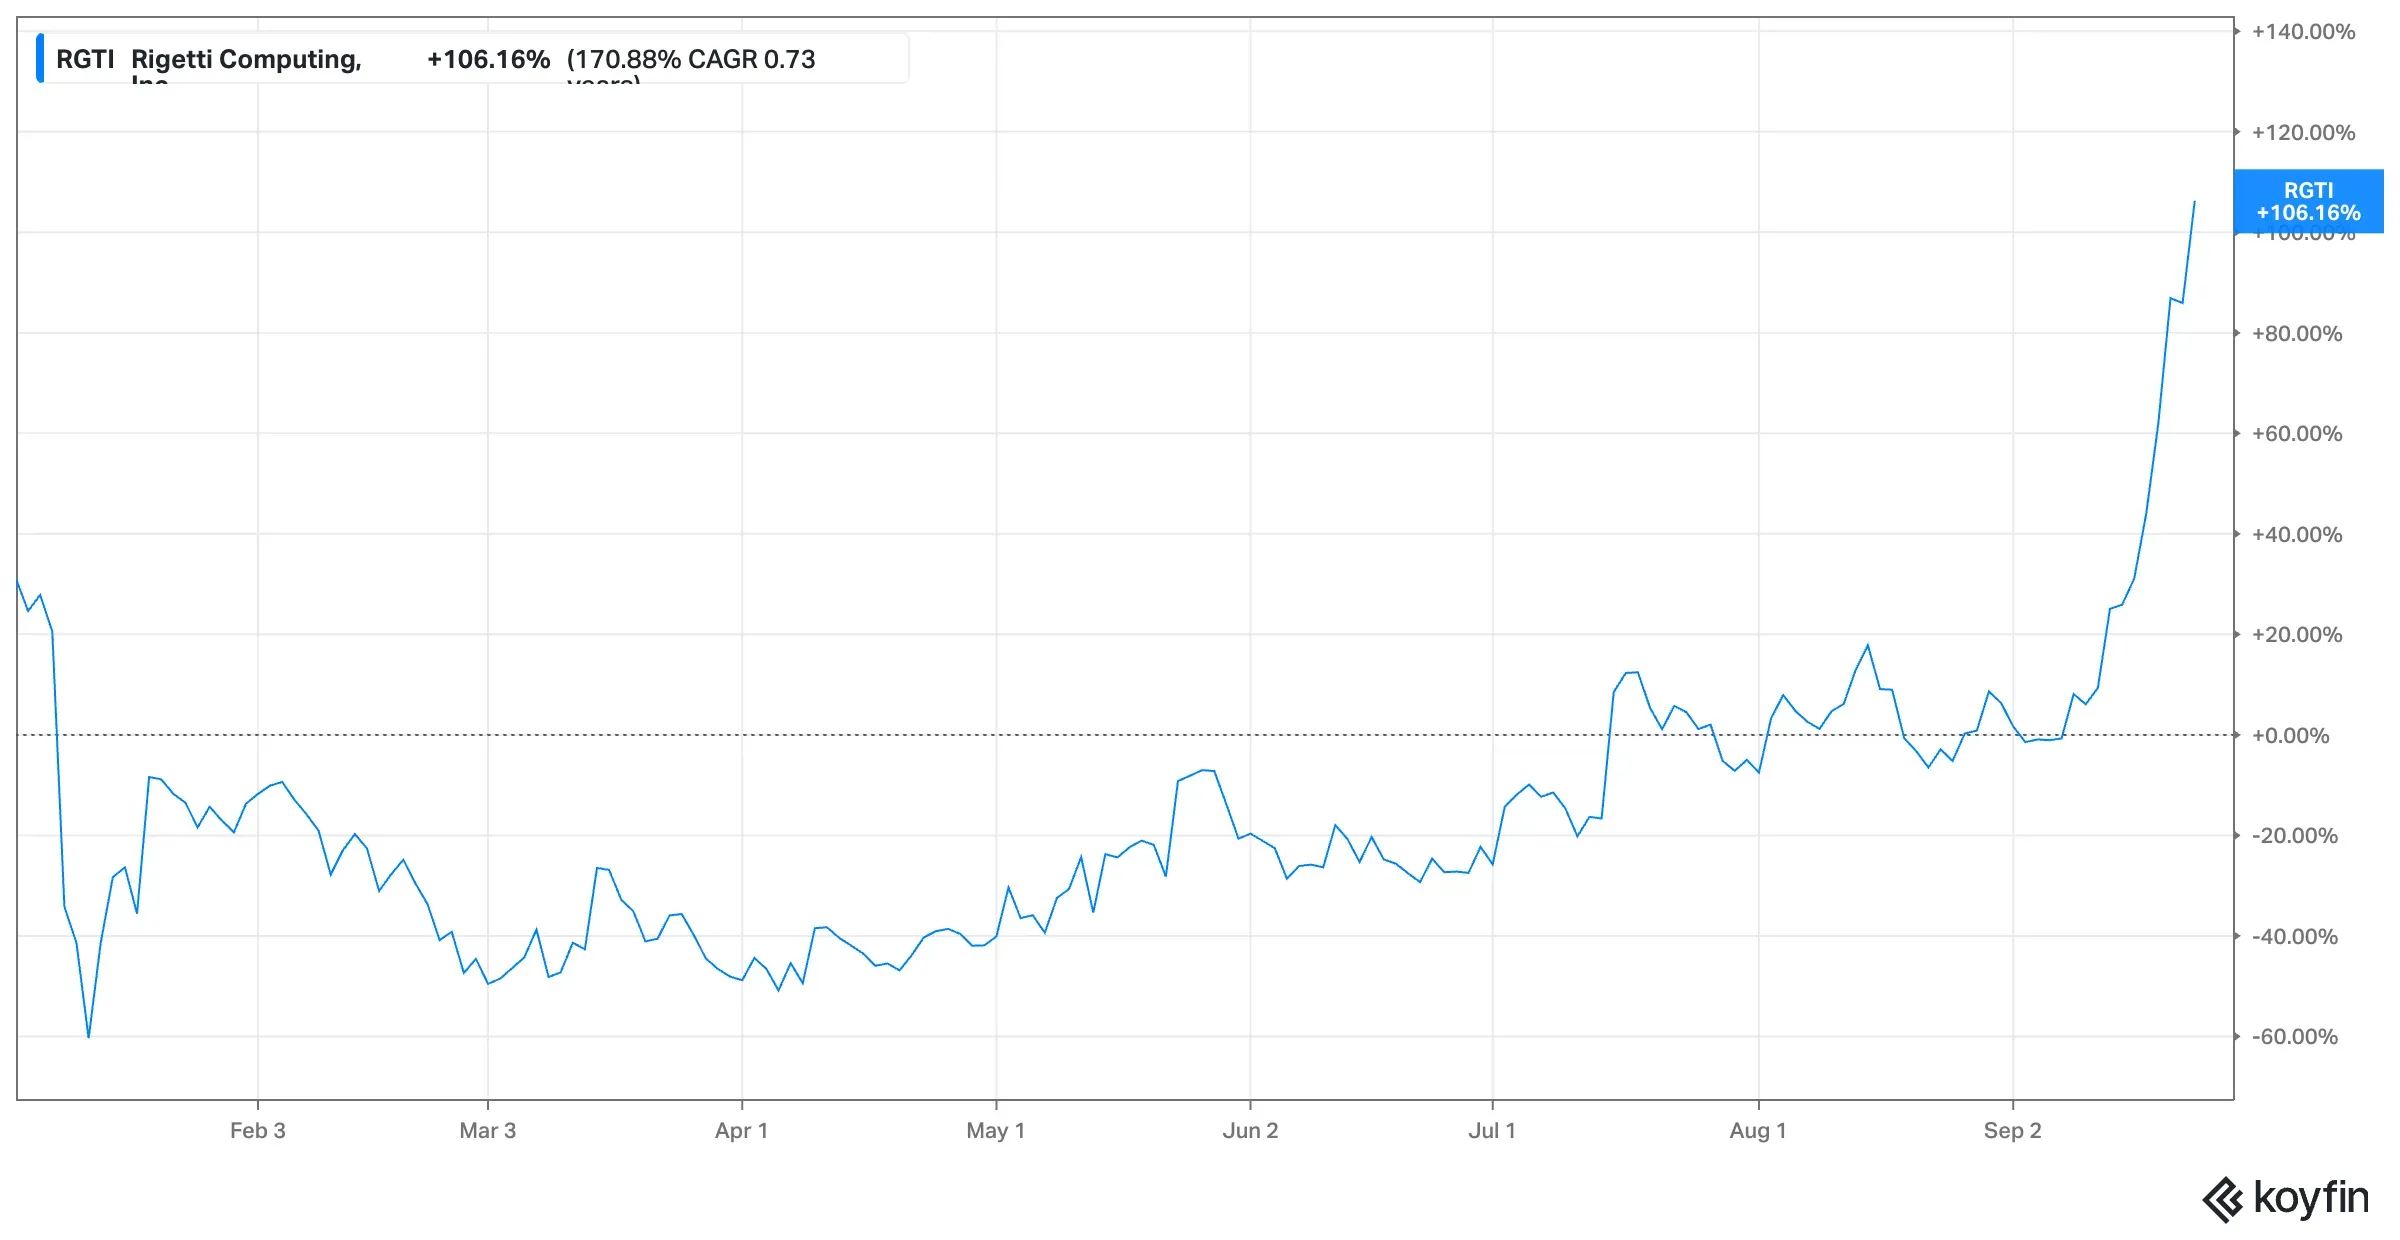
Task: Click the +0.00% axis label
Action: [x=2290, y=736]
